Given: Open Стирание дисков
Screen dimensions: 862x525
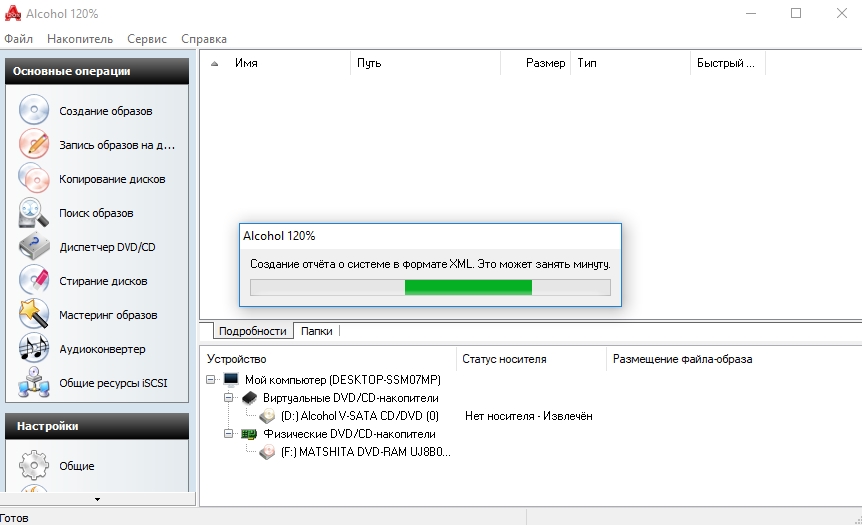Looking at the screenshot, I should click(x=103, y=281).
